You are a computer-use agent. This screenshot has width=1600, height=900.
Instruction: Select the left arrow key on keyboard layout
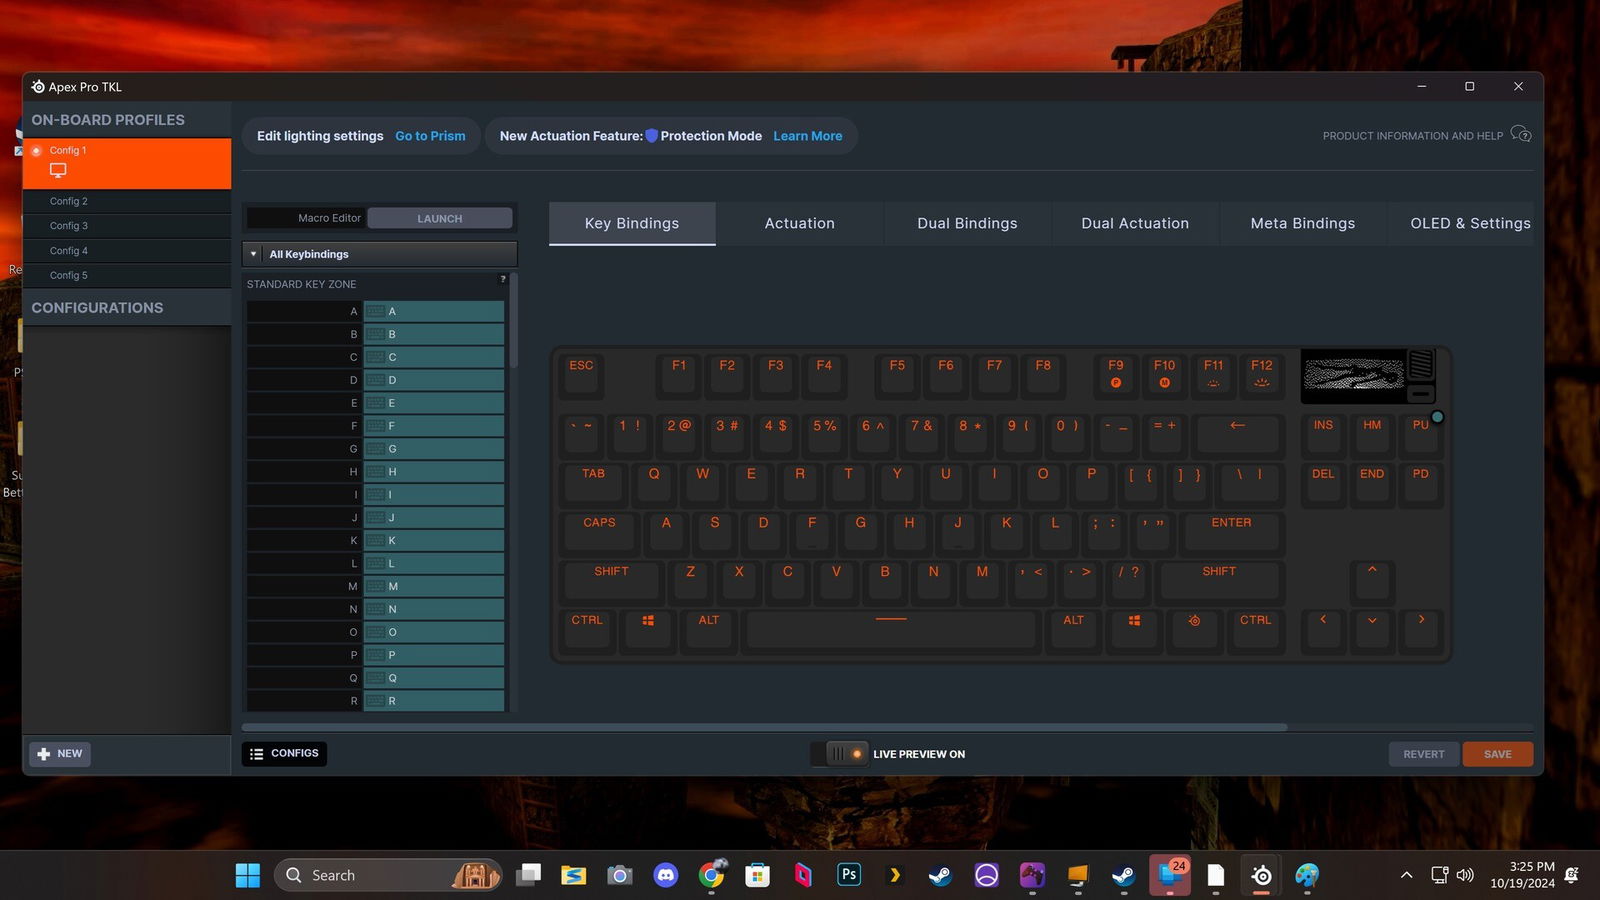[x=1323, y=629]
